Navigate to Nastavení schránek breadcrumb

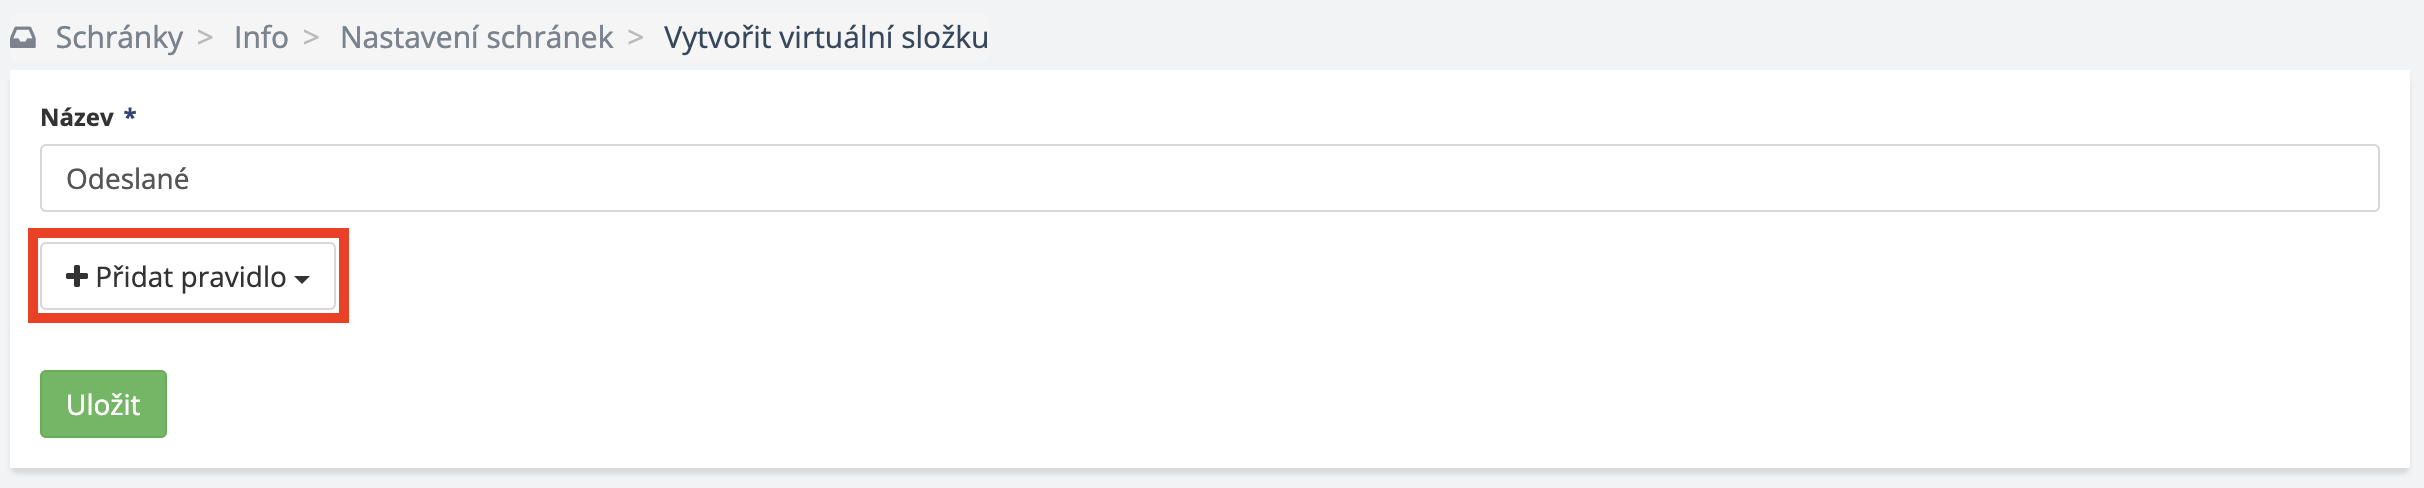tap(476, 38)
